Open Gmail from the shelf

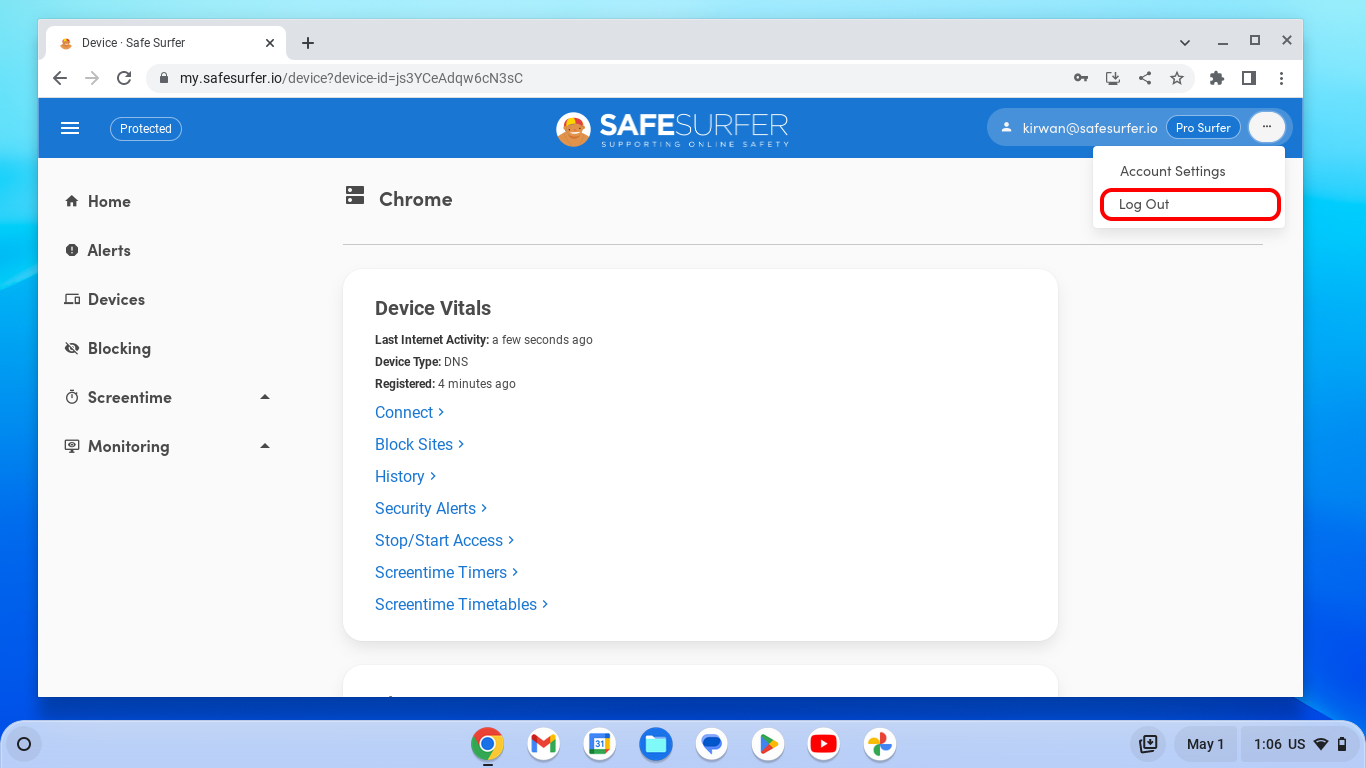pyautogui.click(x=543, y=744)
